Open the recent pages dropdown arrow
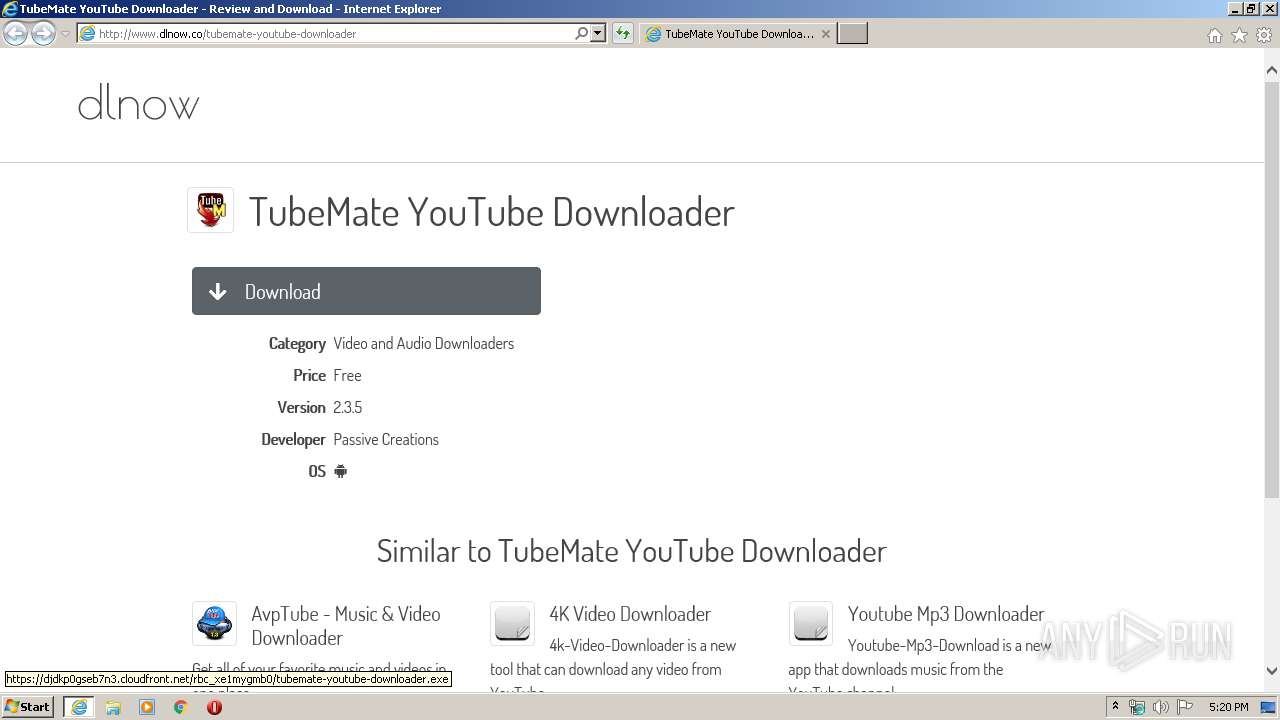The height and width of the screenshot is (720, 1280). pos(65,34)
